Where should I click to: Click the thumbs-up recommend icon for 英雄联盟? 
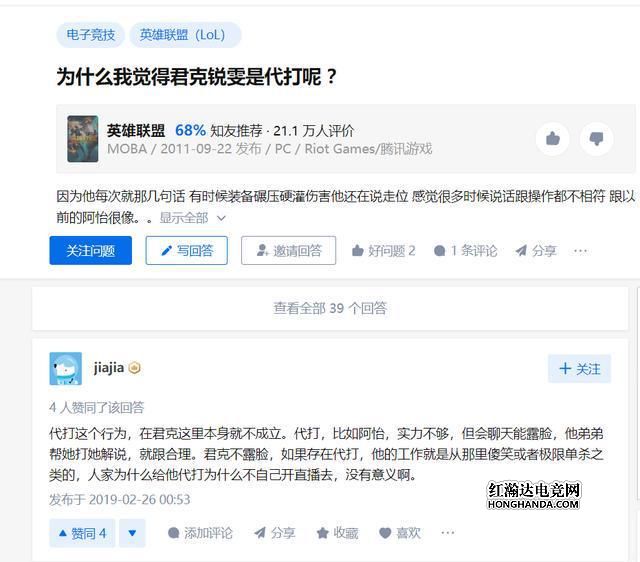pyautogui.click(x=553, y=139)
